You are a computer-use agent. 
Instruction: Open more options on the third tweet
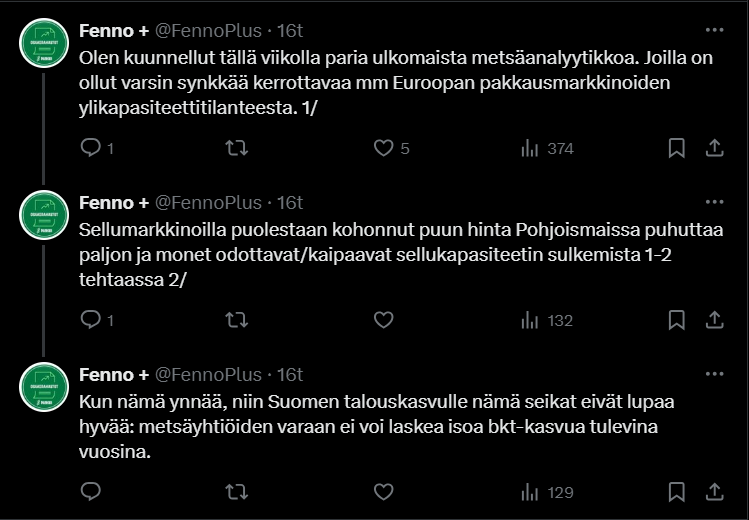[714, 374]
